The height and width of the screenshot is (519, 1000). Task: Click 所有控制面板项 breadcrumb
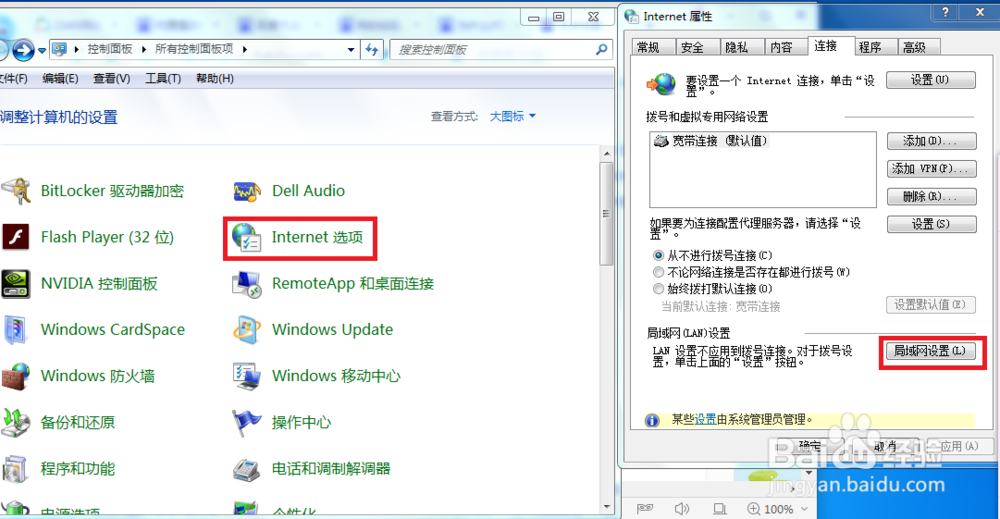coord(195,49)
